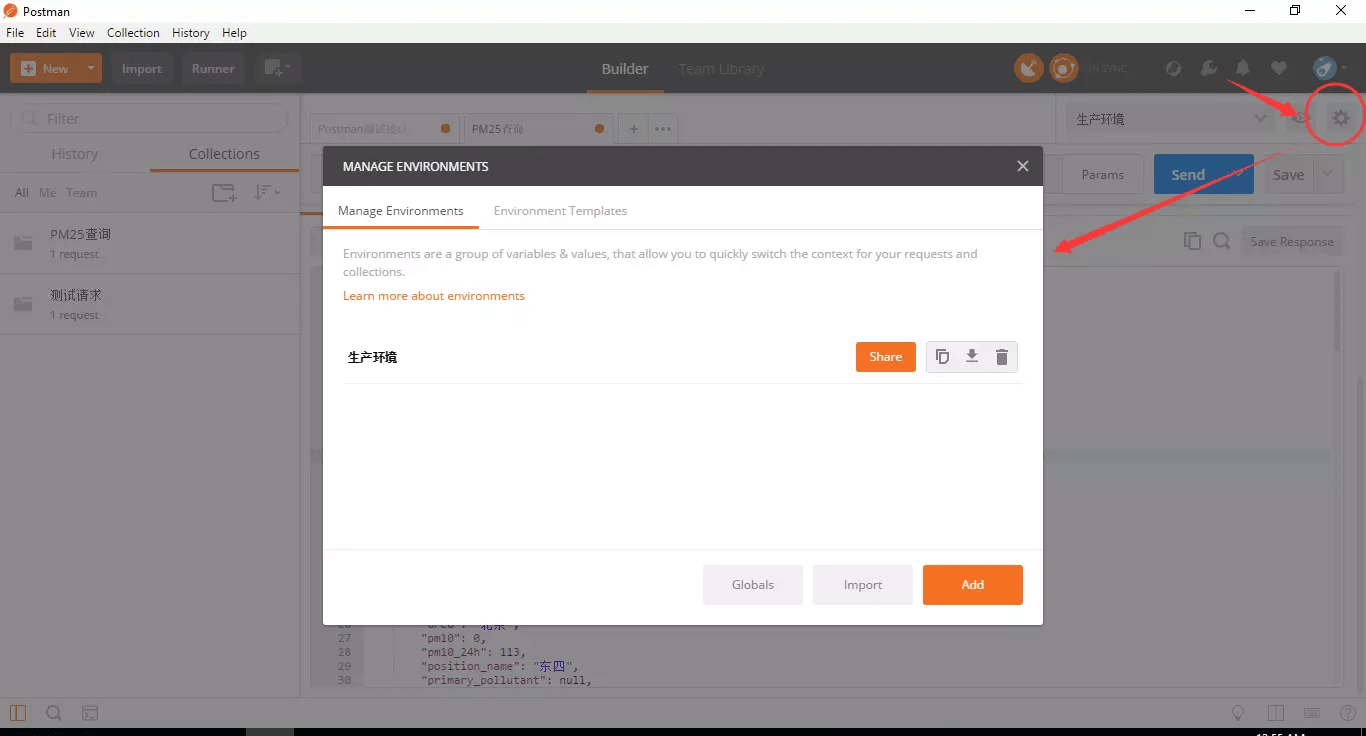
Task: Switch to two-pane layout icon
Action: click(x=1275, y=713)
